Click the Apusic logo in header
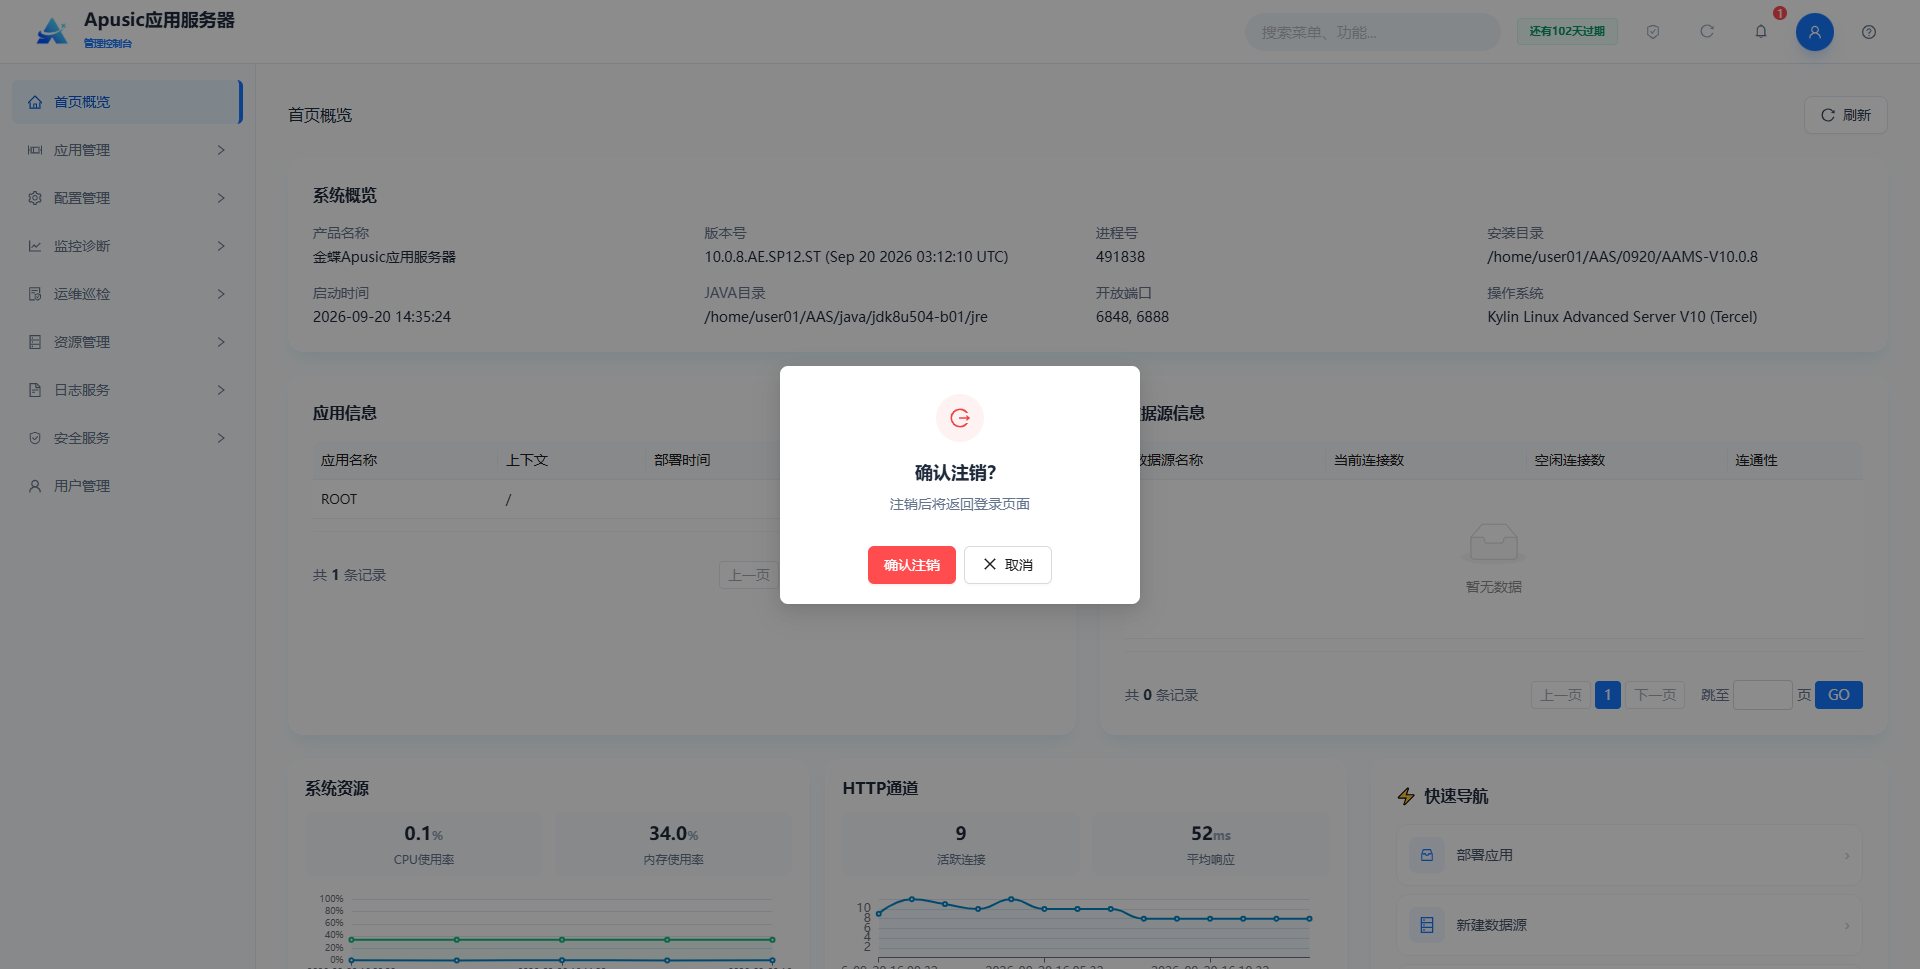Screen dimensions: 1920x969 (51, 31)
